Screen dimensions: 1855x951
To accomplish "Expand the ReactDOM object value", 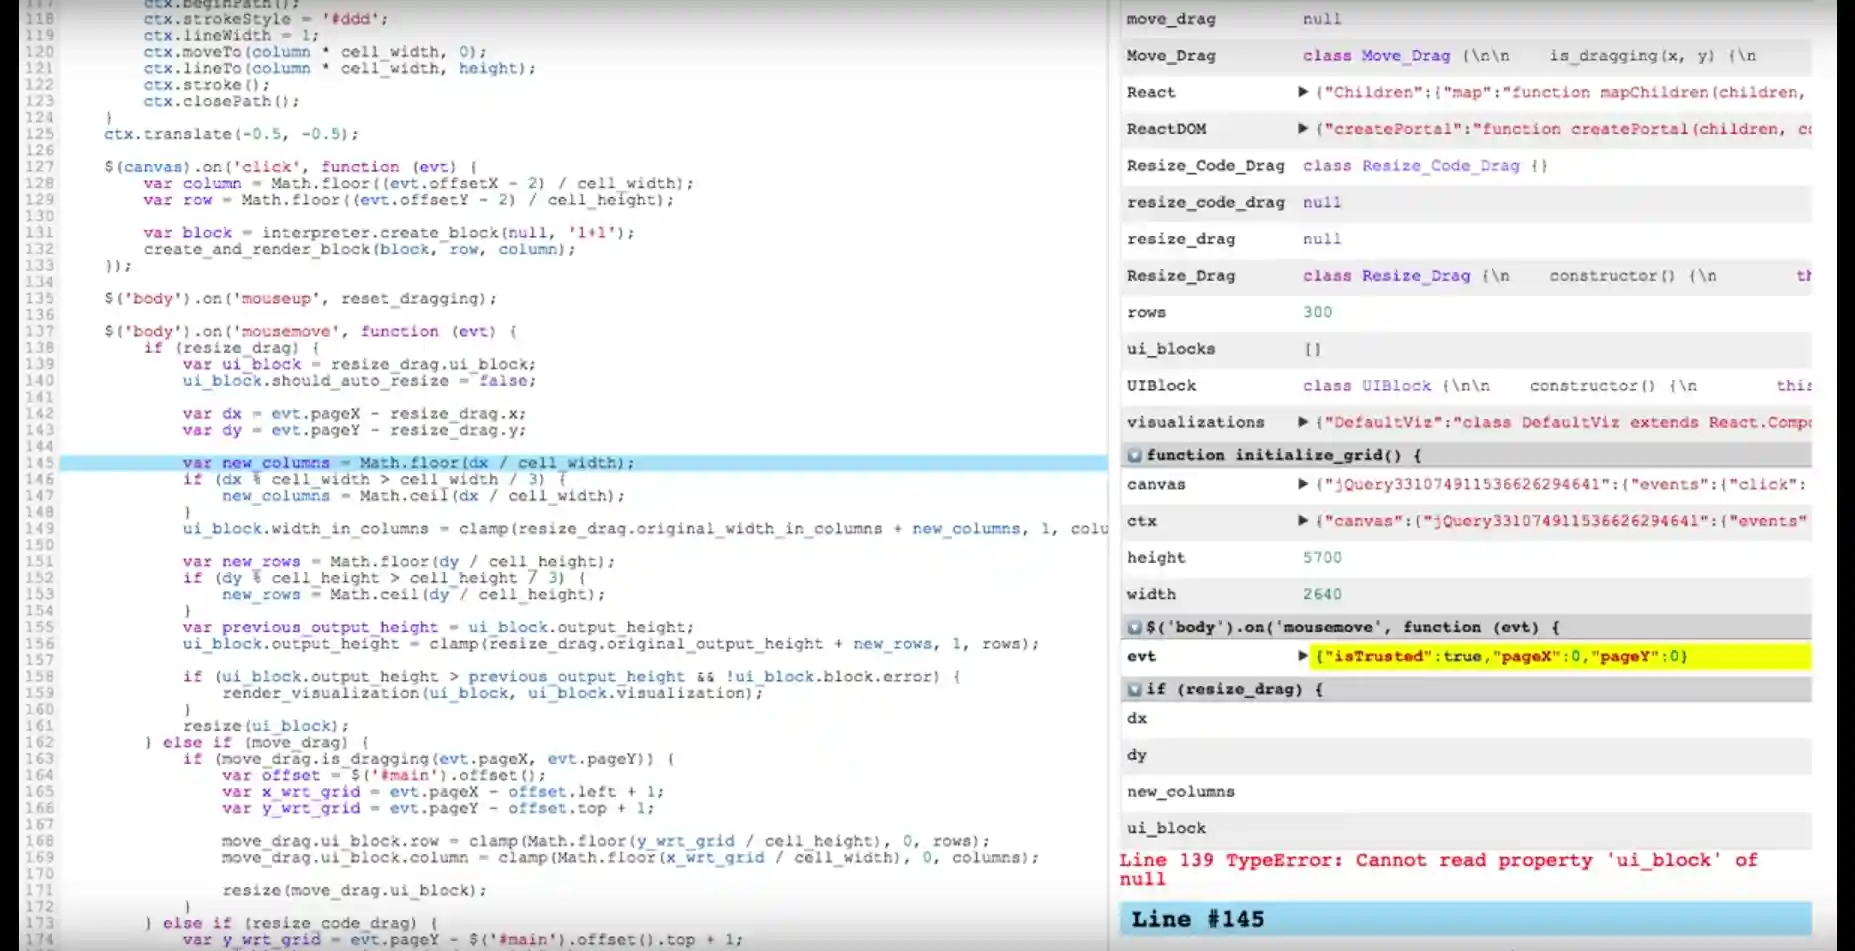I will click(1302, 129).
